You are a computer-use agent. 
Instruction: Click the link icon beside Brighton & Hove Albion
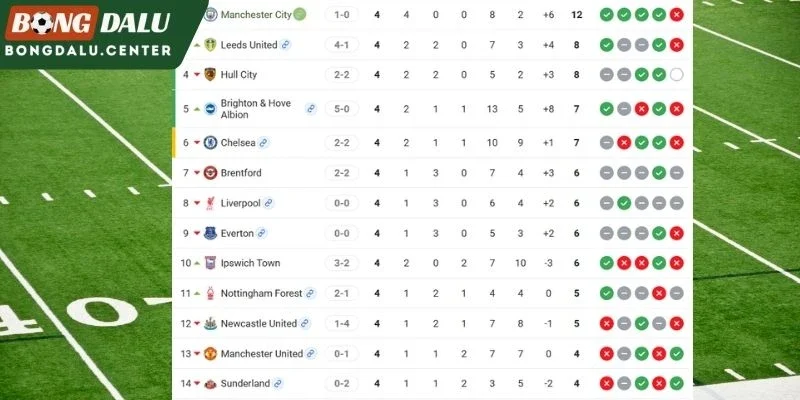coord(311,109)
